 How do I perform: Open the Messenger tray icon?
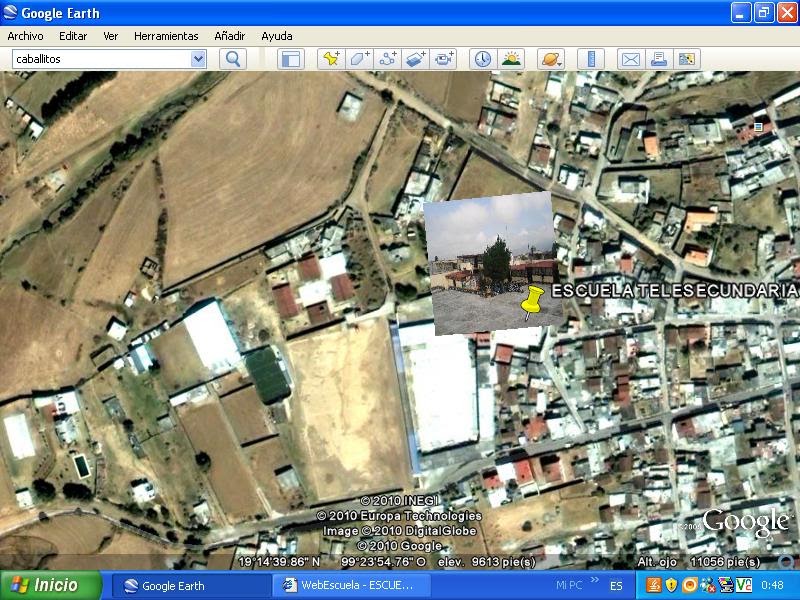pos(708,585)
